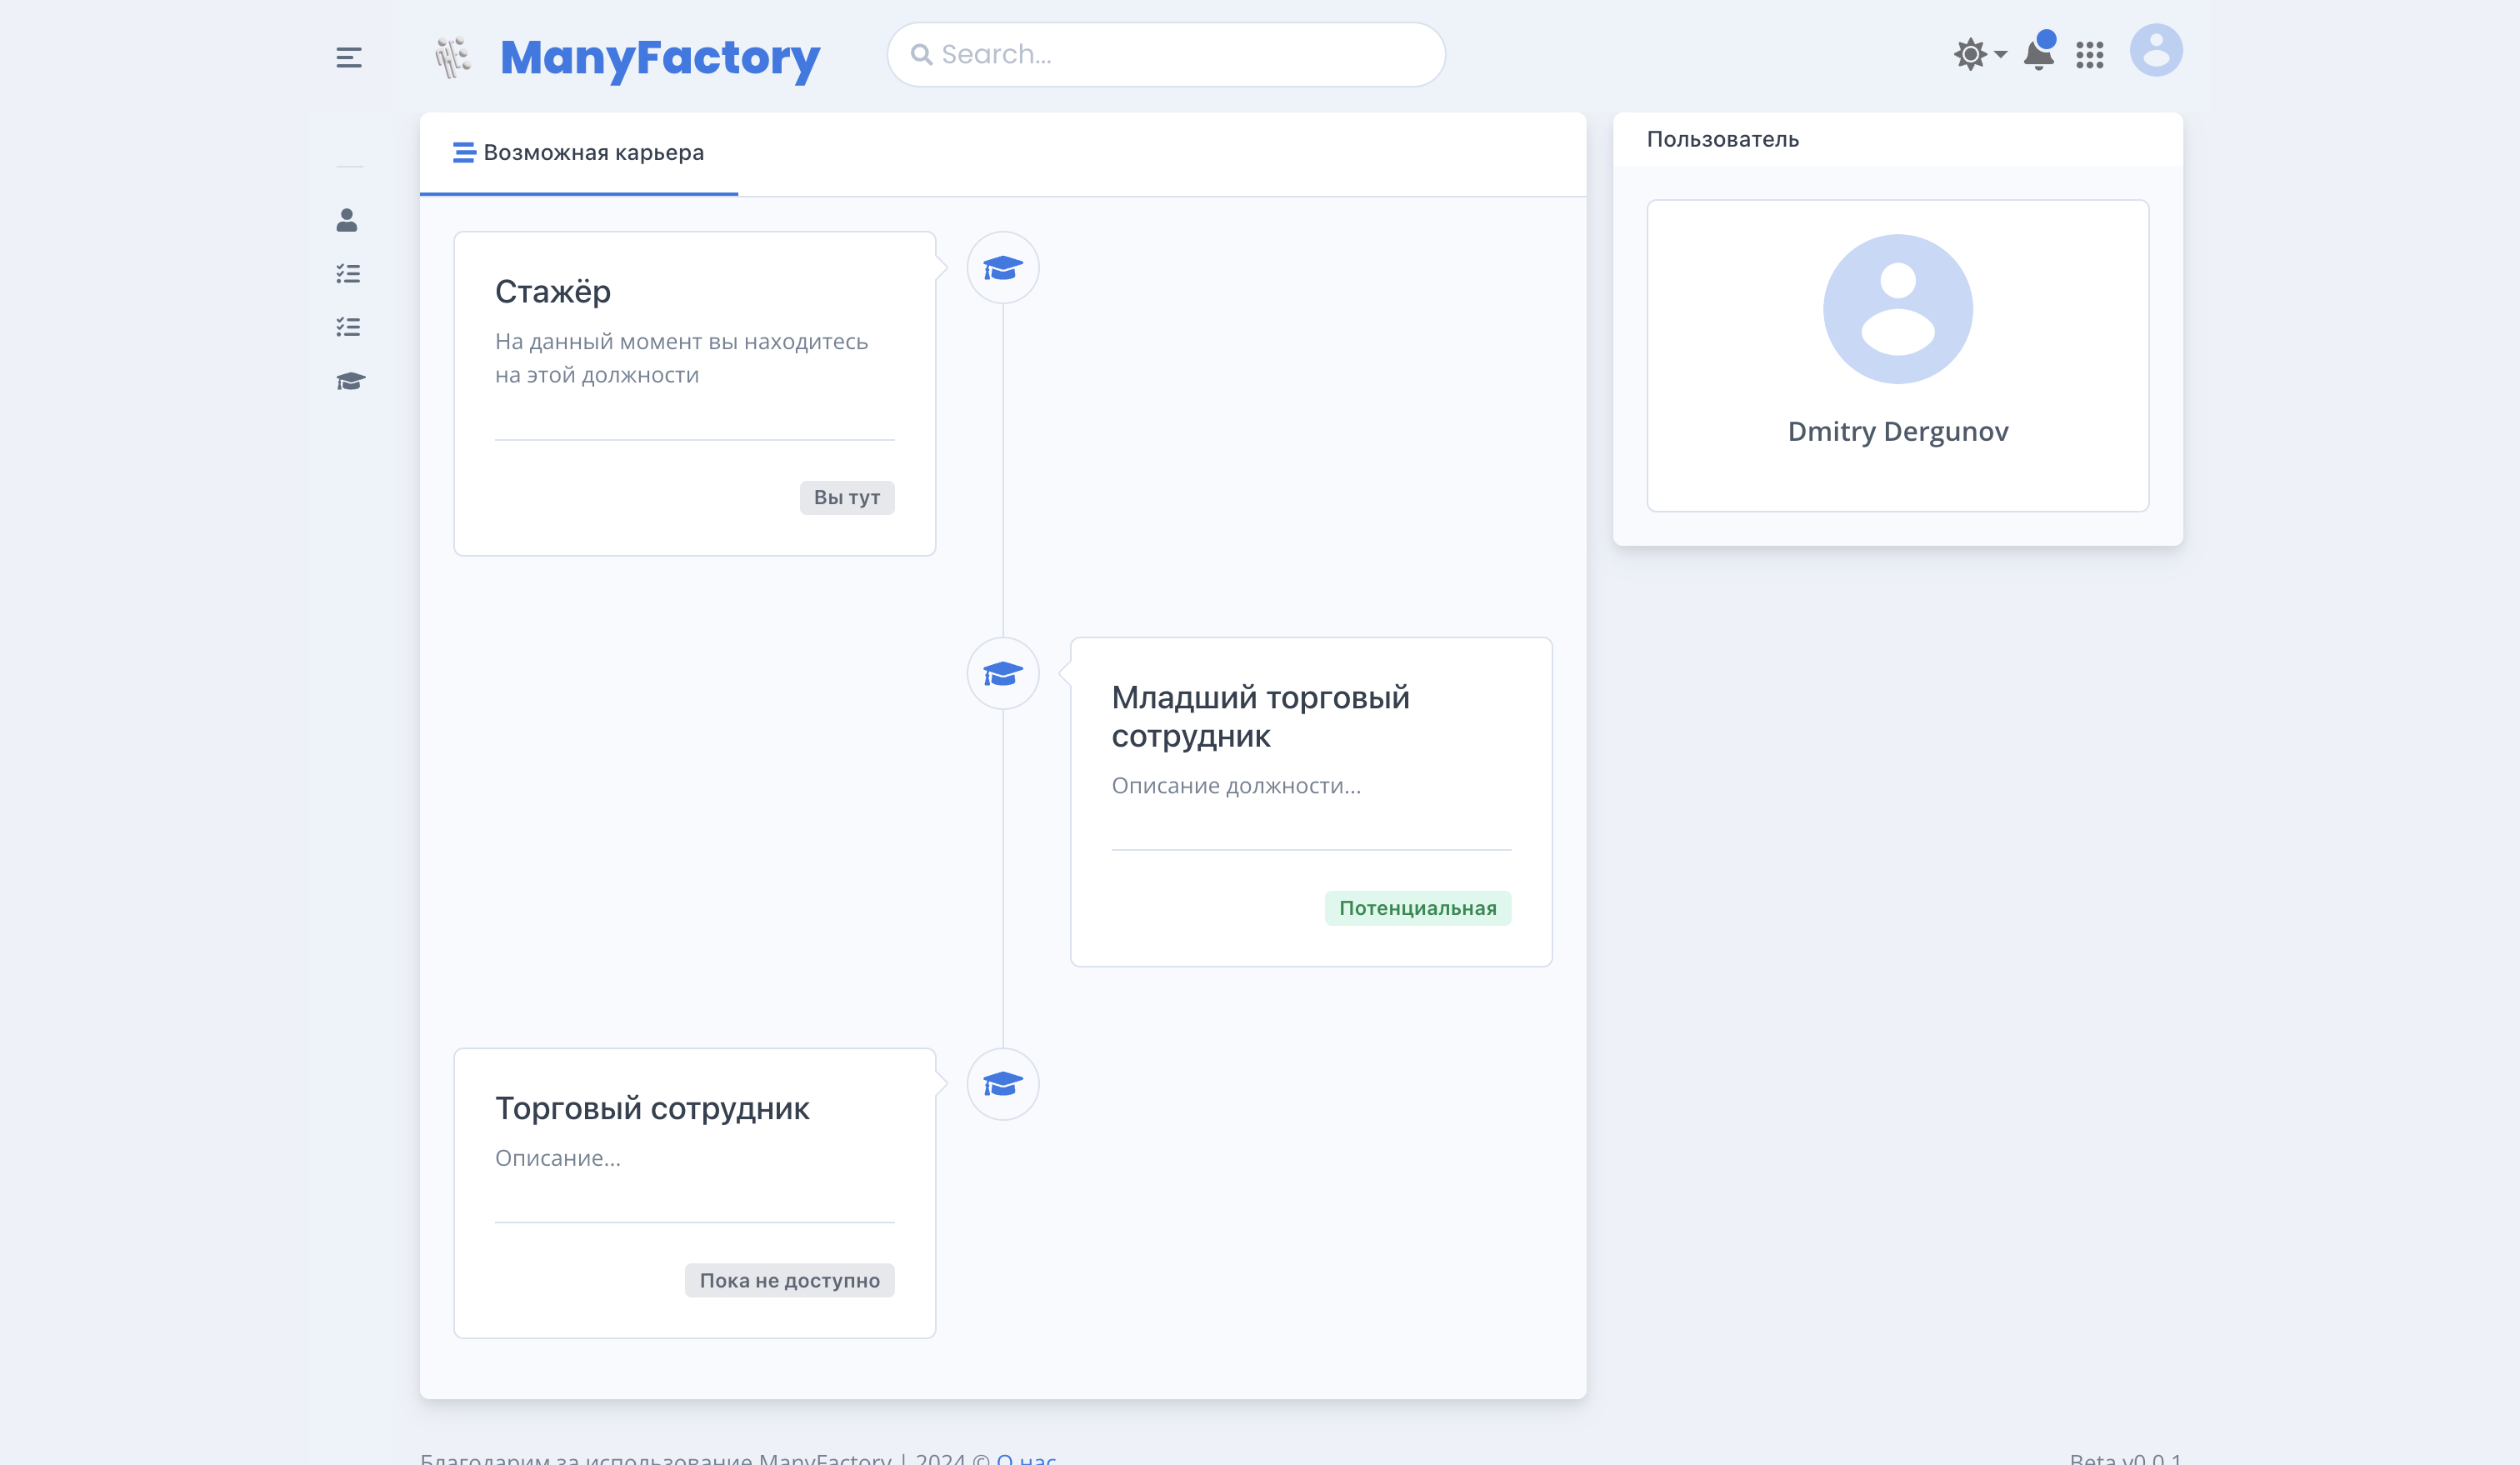Click timeline marker beside Торговый сотрудник

1002,1084
